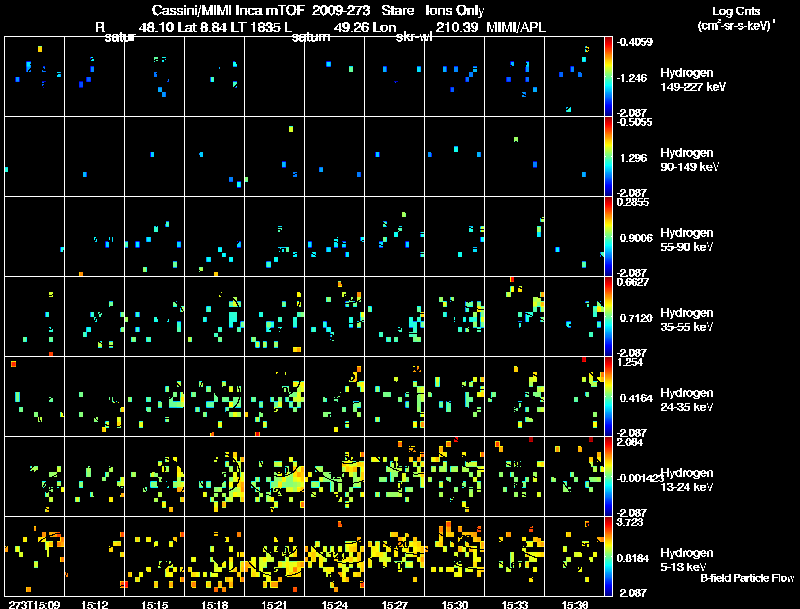Viewport: 800px width, 609px height.
Task: Click the '3.723' color scale value
Action: point(630,522)
